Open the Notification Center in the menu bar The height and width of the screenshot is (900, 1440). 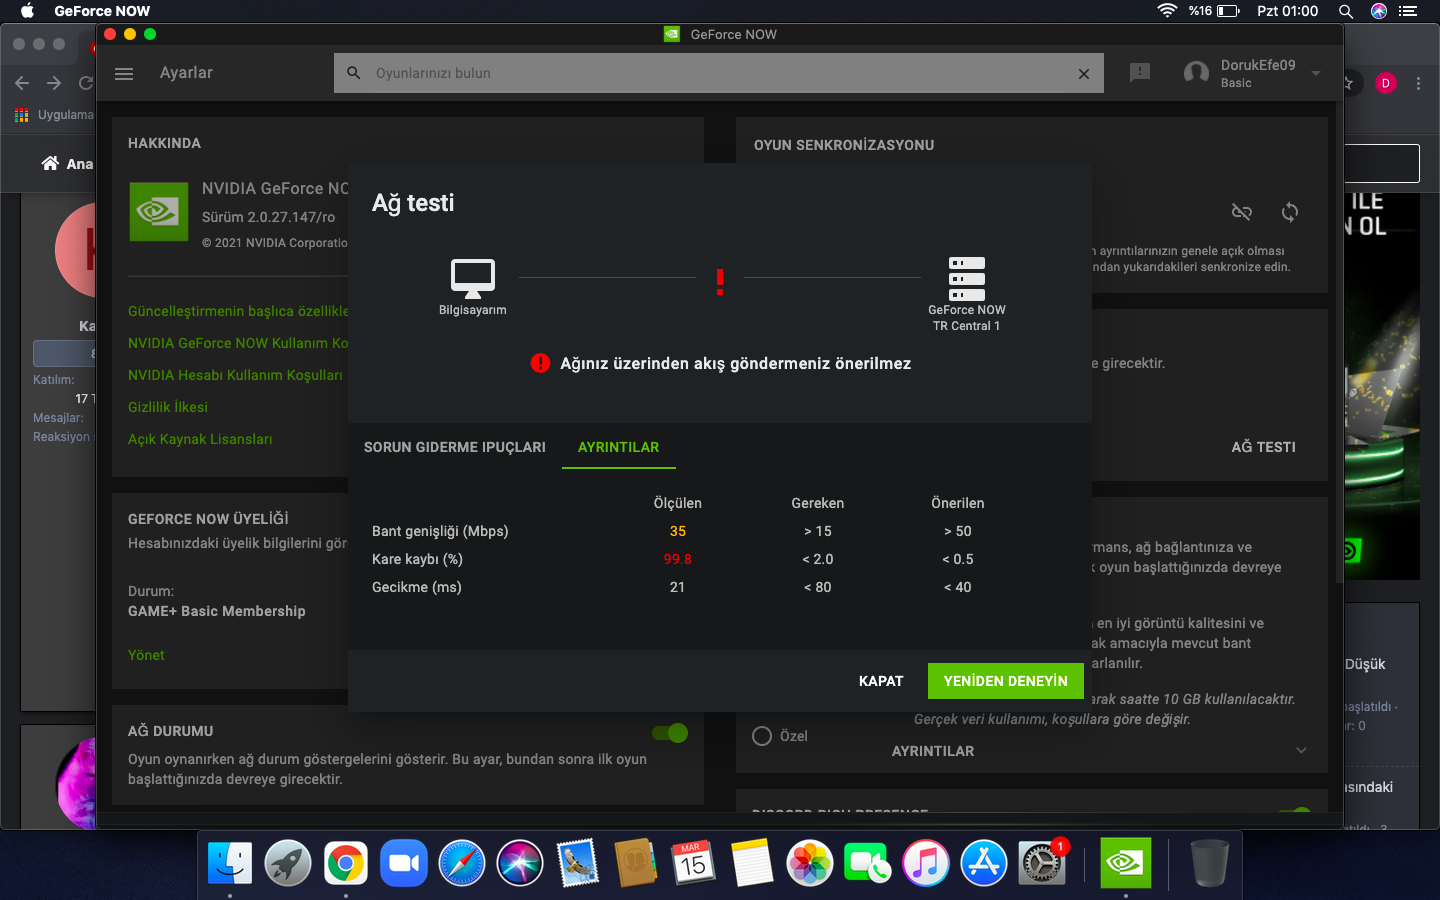(1408, 11)
